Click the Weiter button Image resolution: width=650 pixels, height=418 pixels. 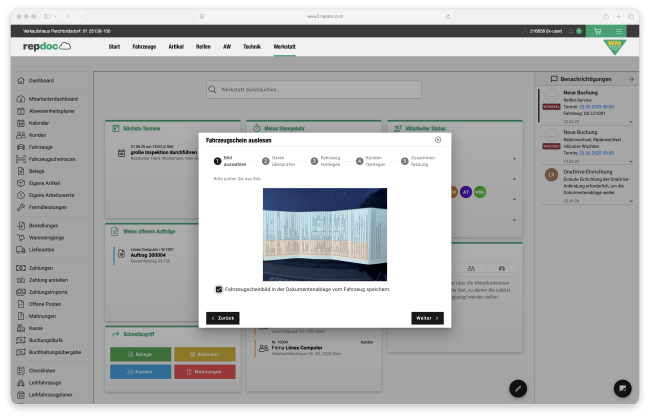[x=427, y=318]
